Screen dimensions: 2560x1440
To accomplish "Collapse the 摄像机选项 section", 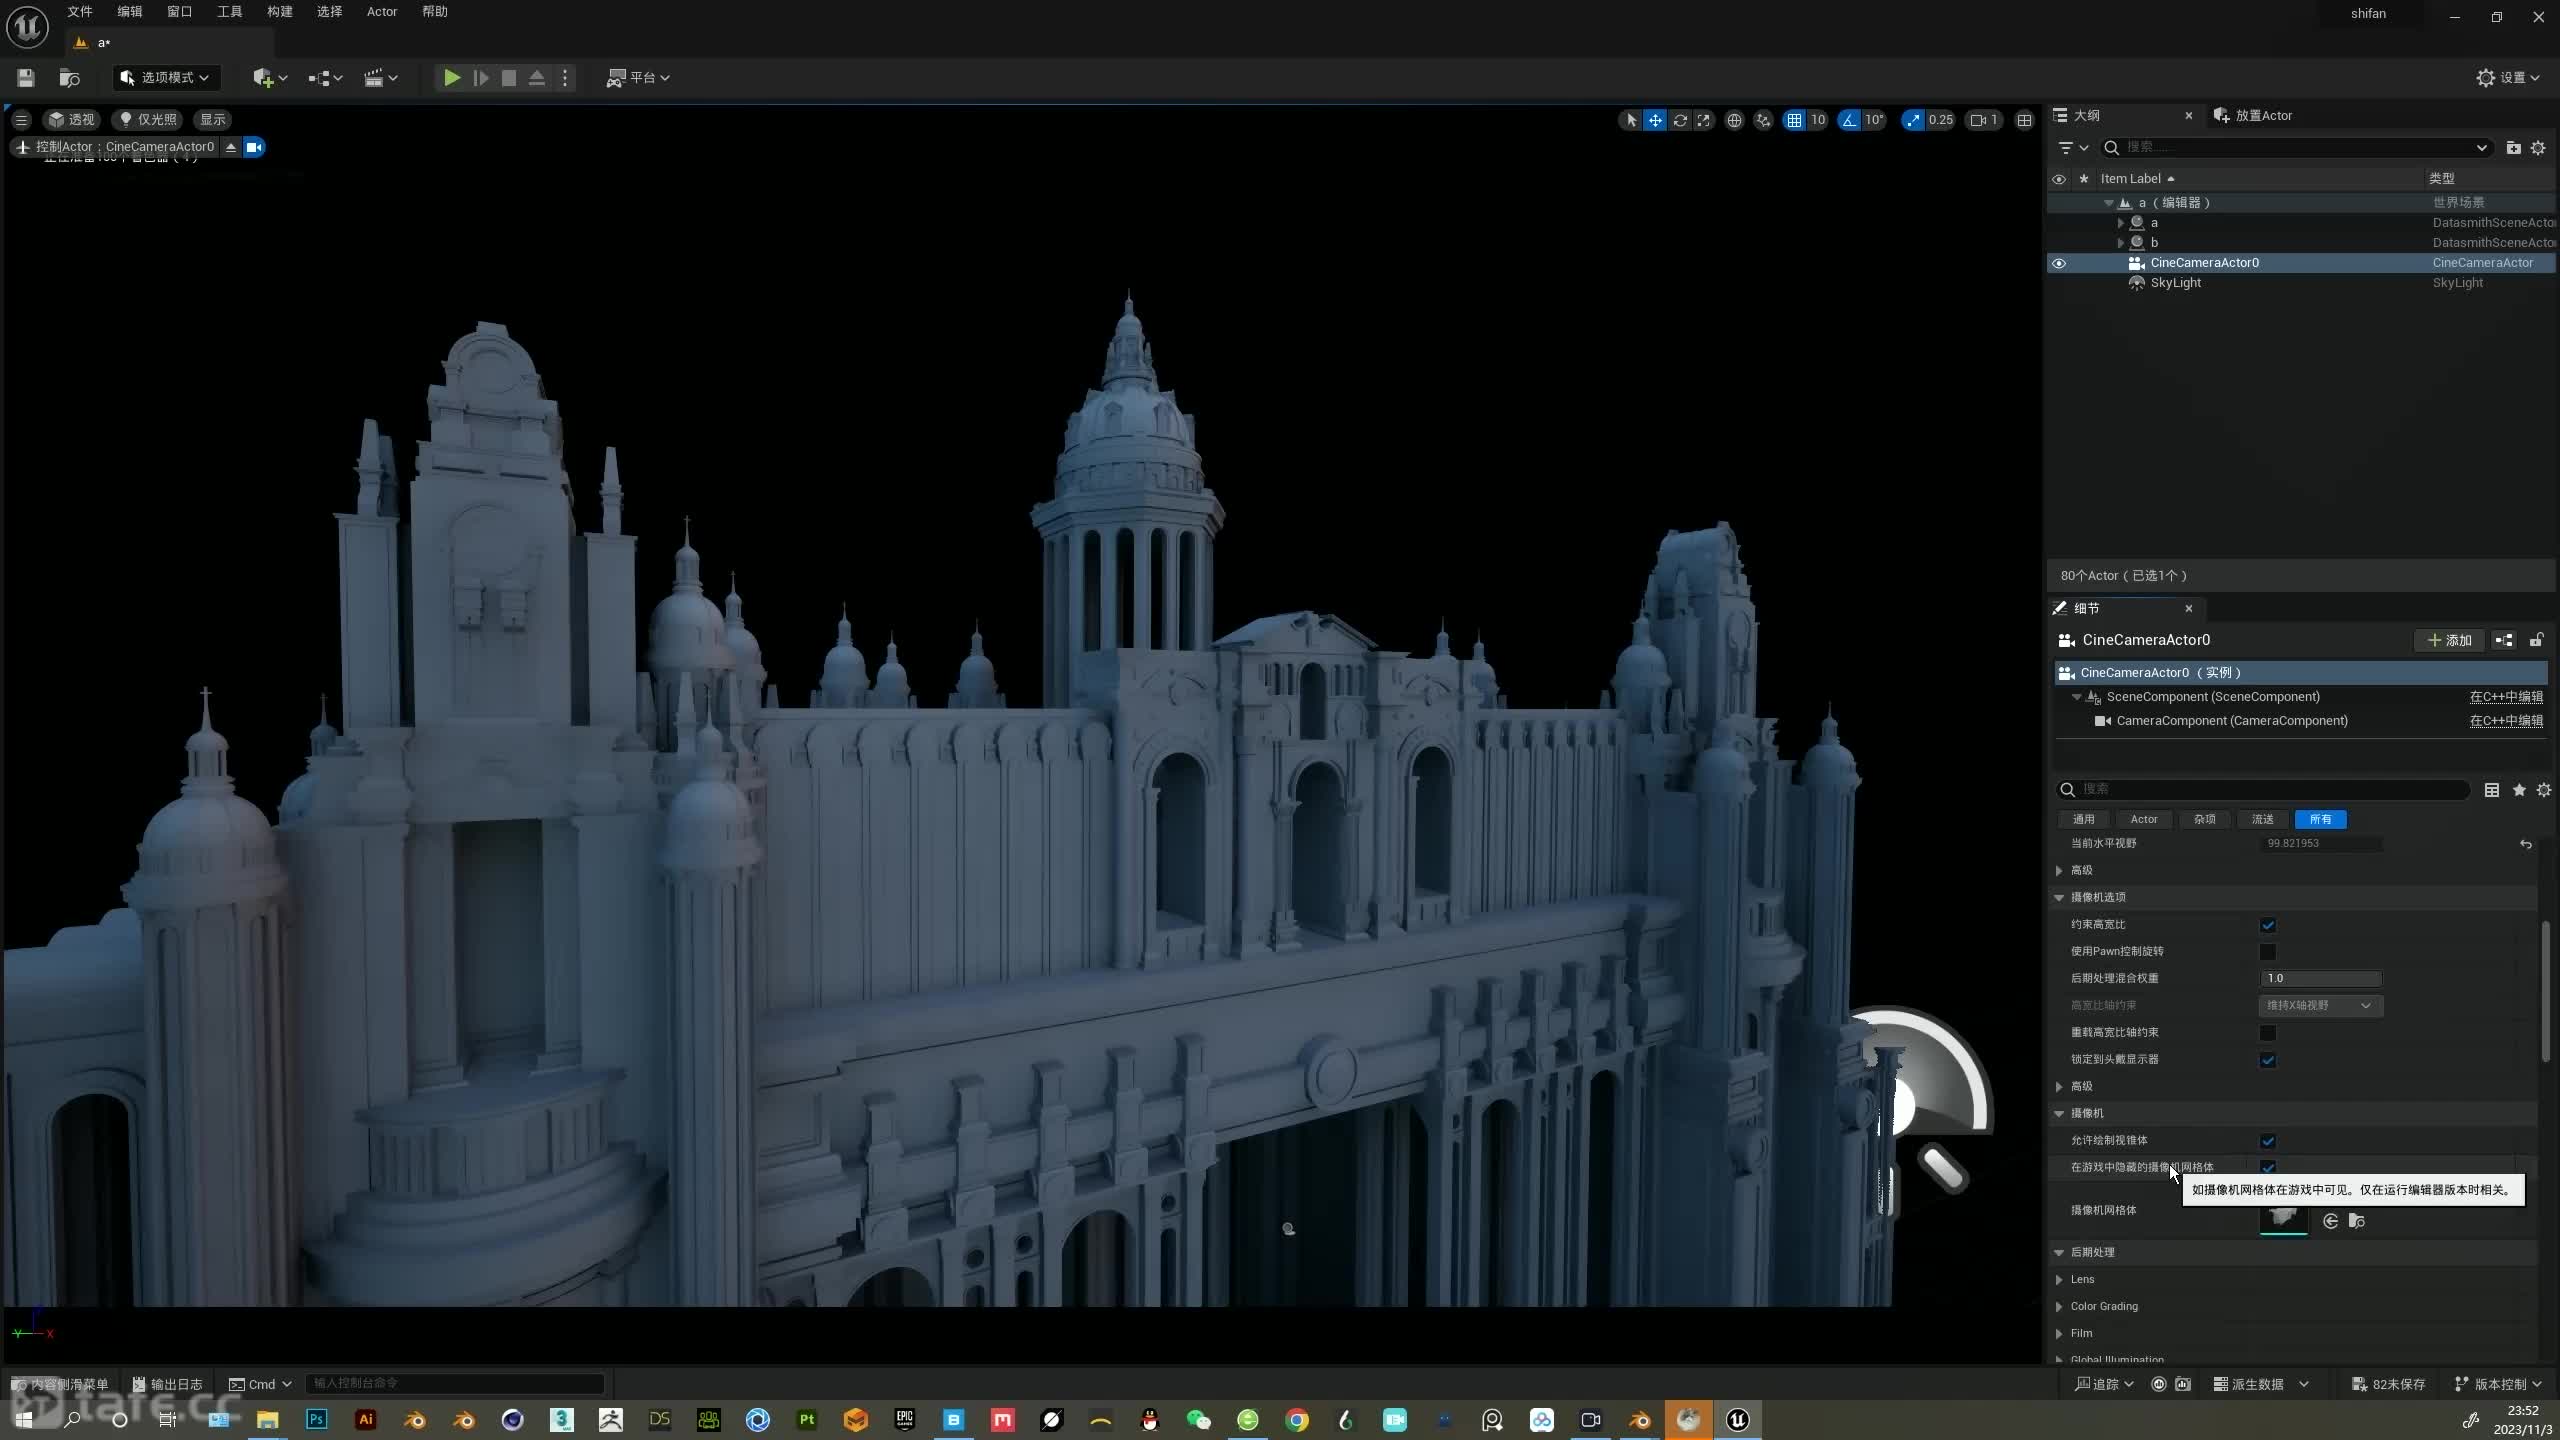I will 2060,897.
